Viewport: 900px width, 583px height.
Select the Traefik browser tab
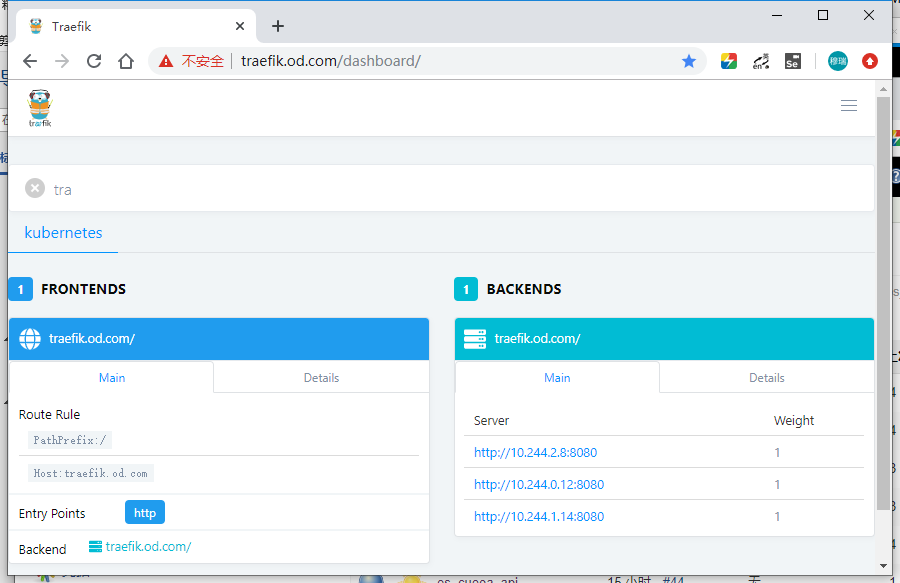pos(135,26)
